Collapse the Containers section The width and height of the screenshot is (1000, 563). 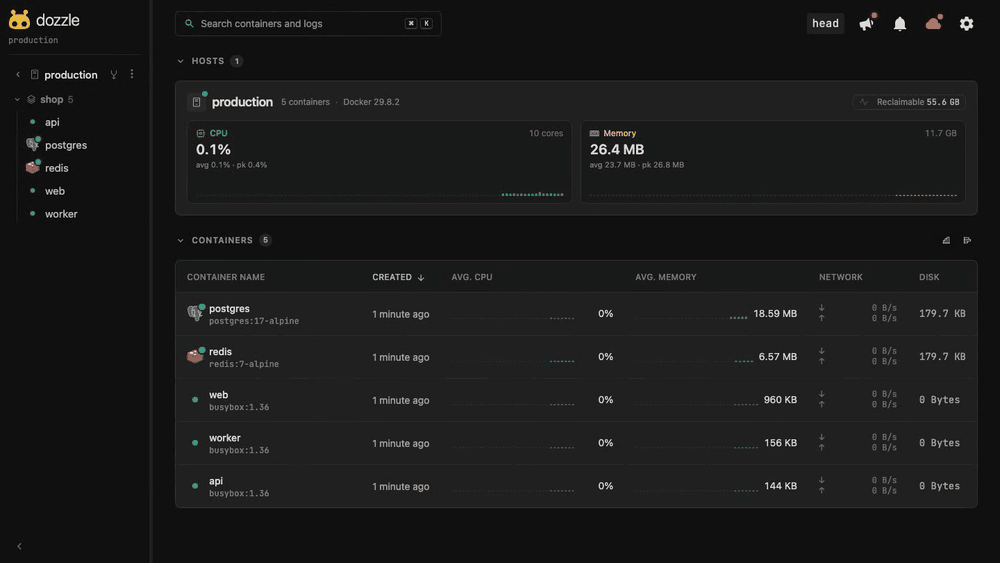180,240
